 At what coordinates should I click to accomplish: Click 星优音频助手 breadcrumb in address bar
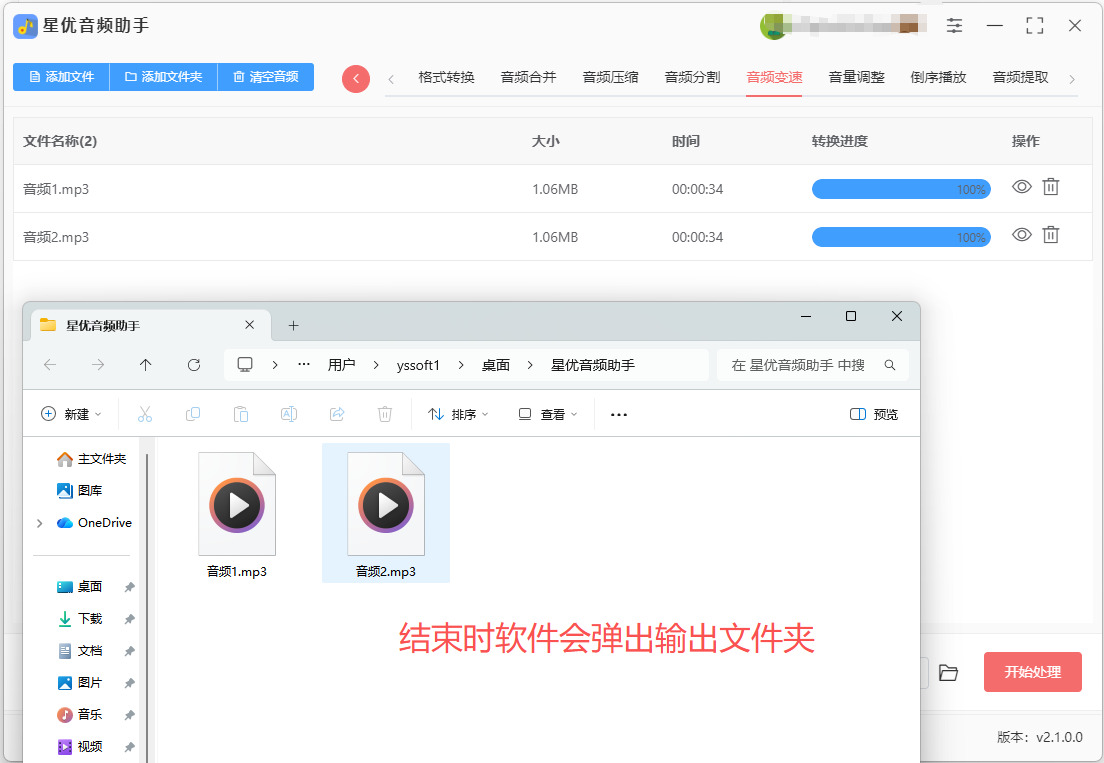(593, 365)
